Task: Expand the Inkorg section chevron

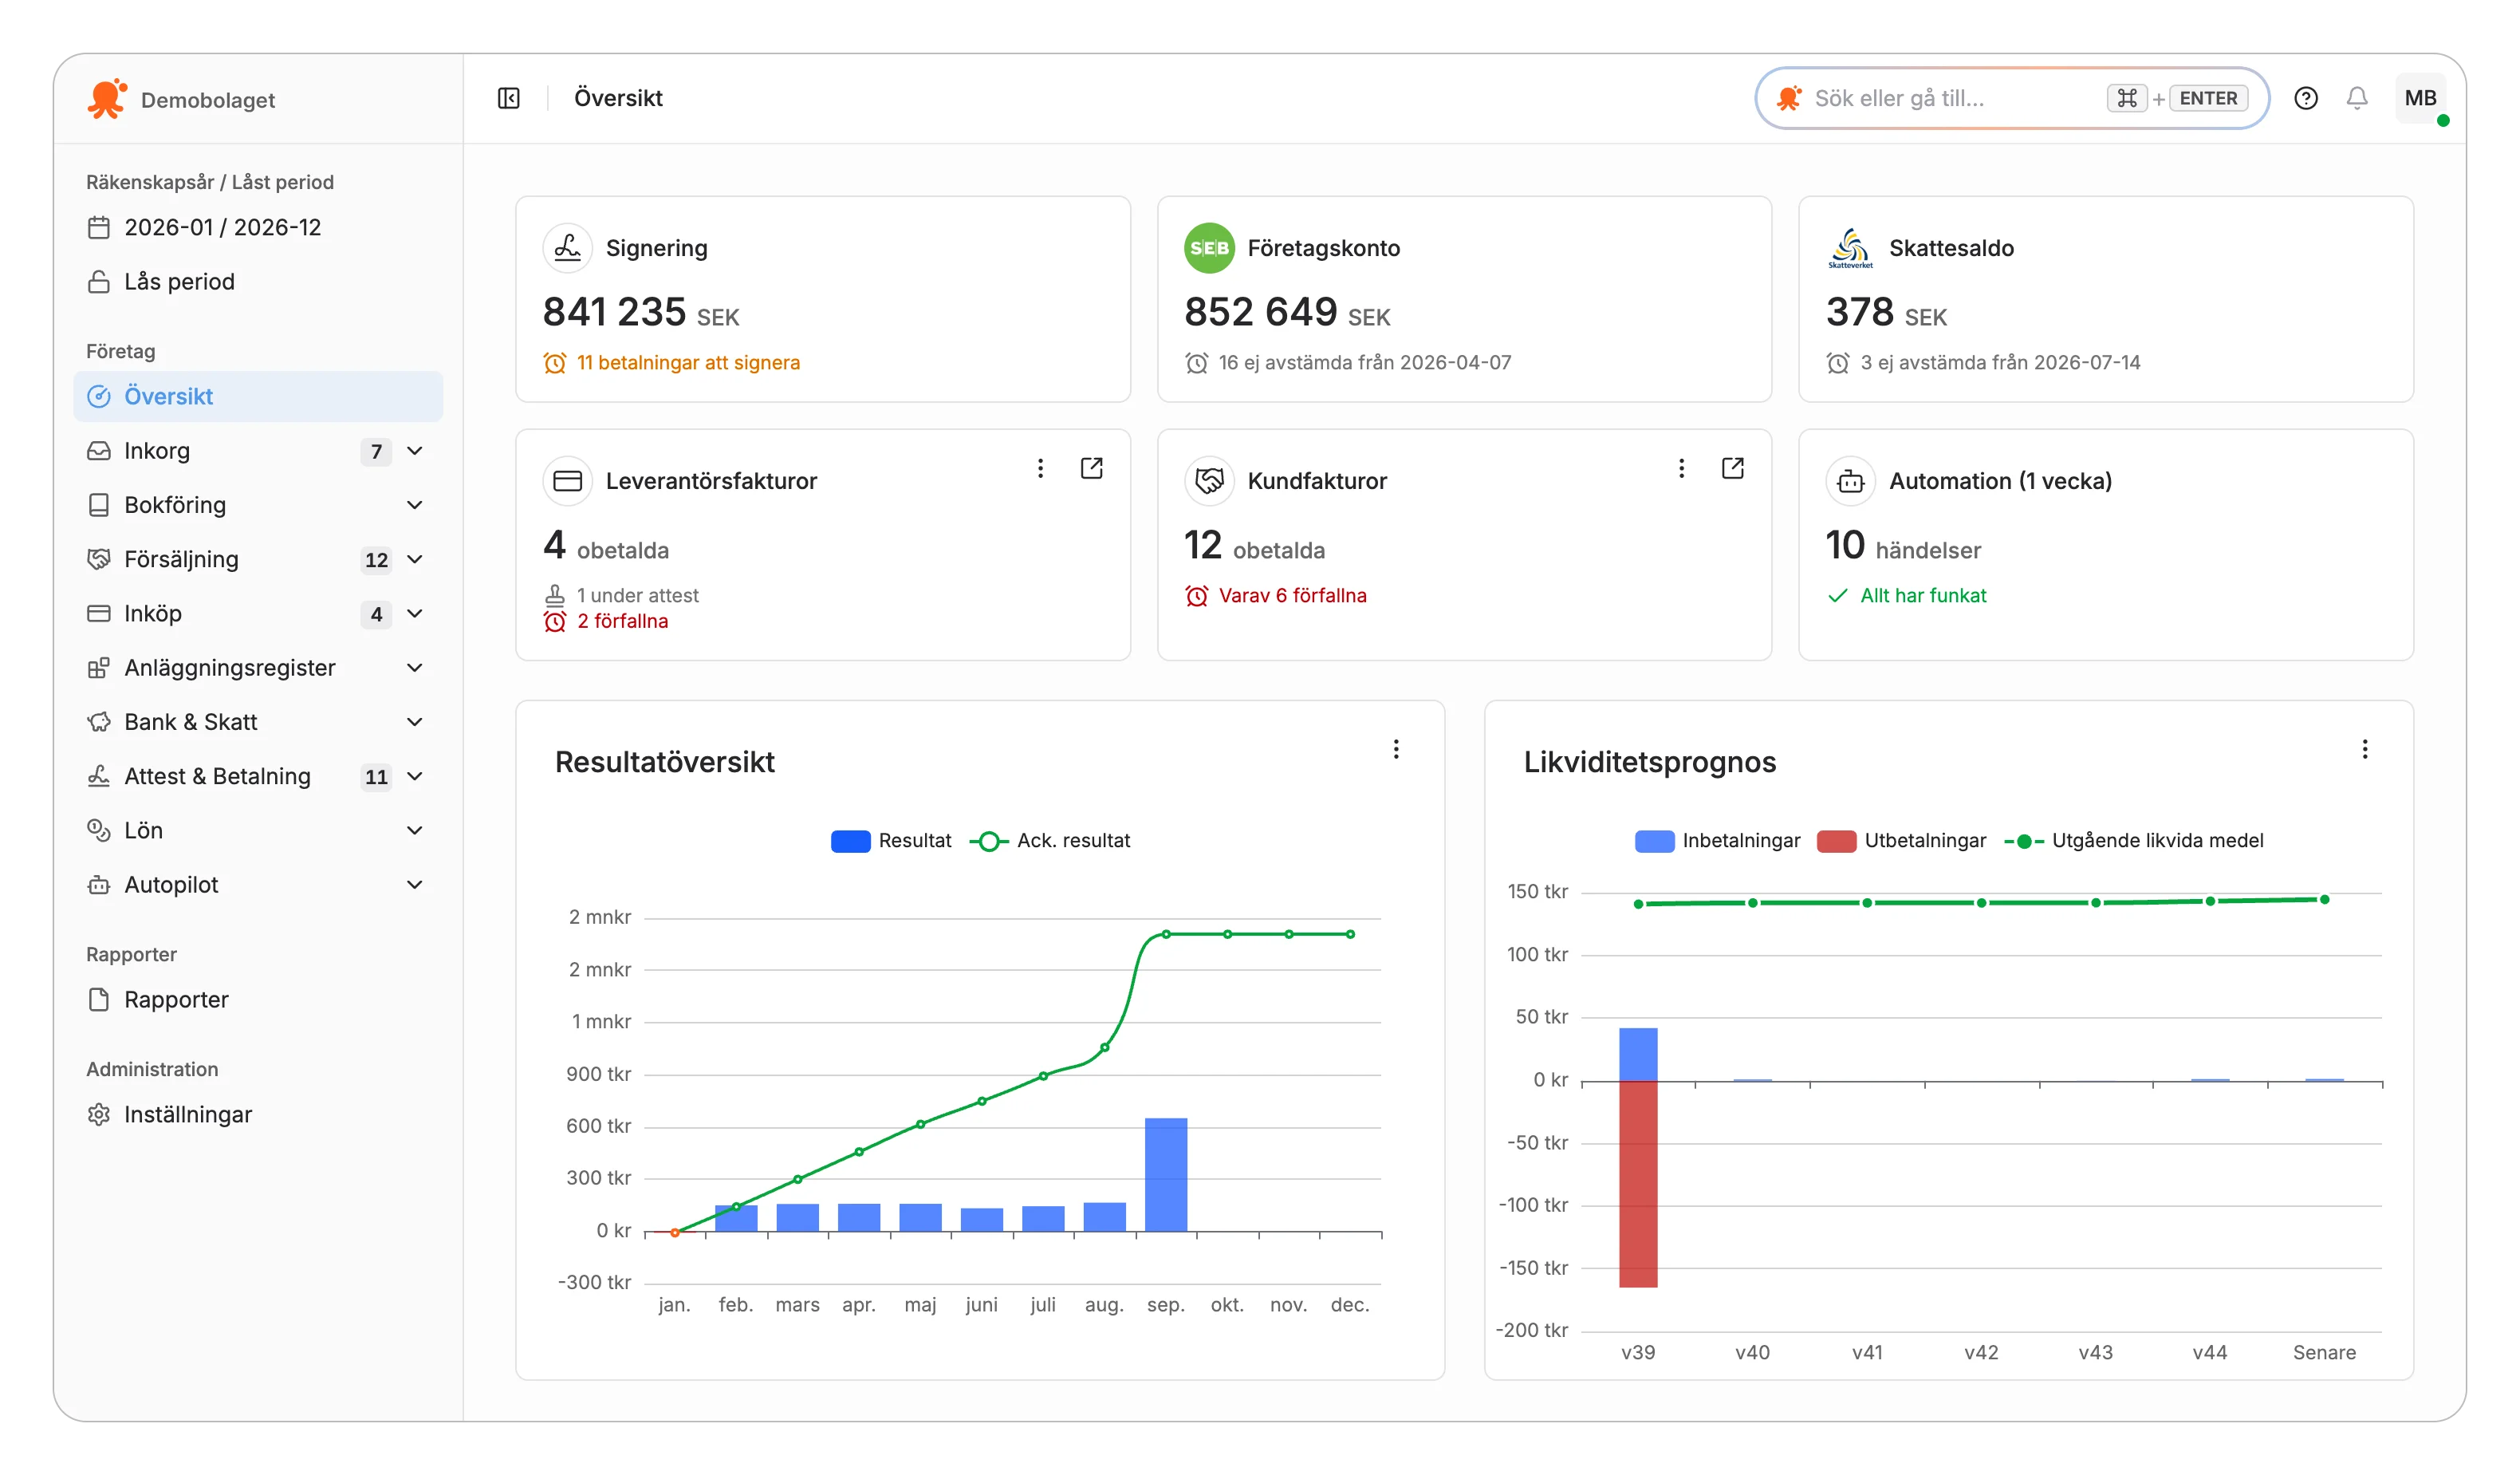Action: 414,451
